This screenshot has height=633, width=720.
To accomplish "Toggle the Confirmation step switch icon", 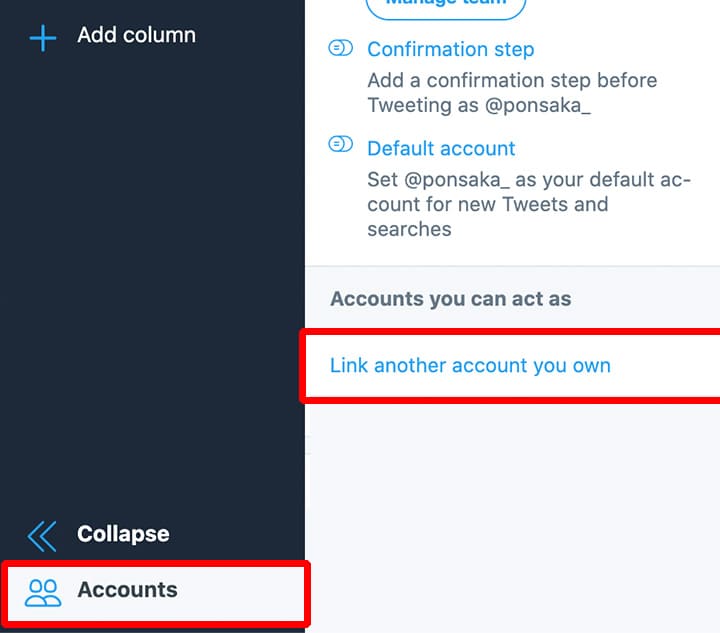I will [x=340, y=48].
